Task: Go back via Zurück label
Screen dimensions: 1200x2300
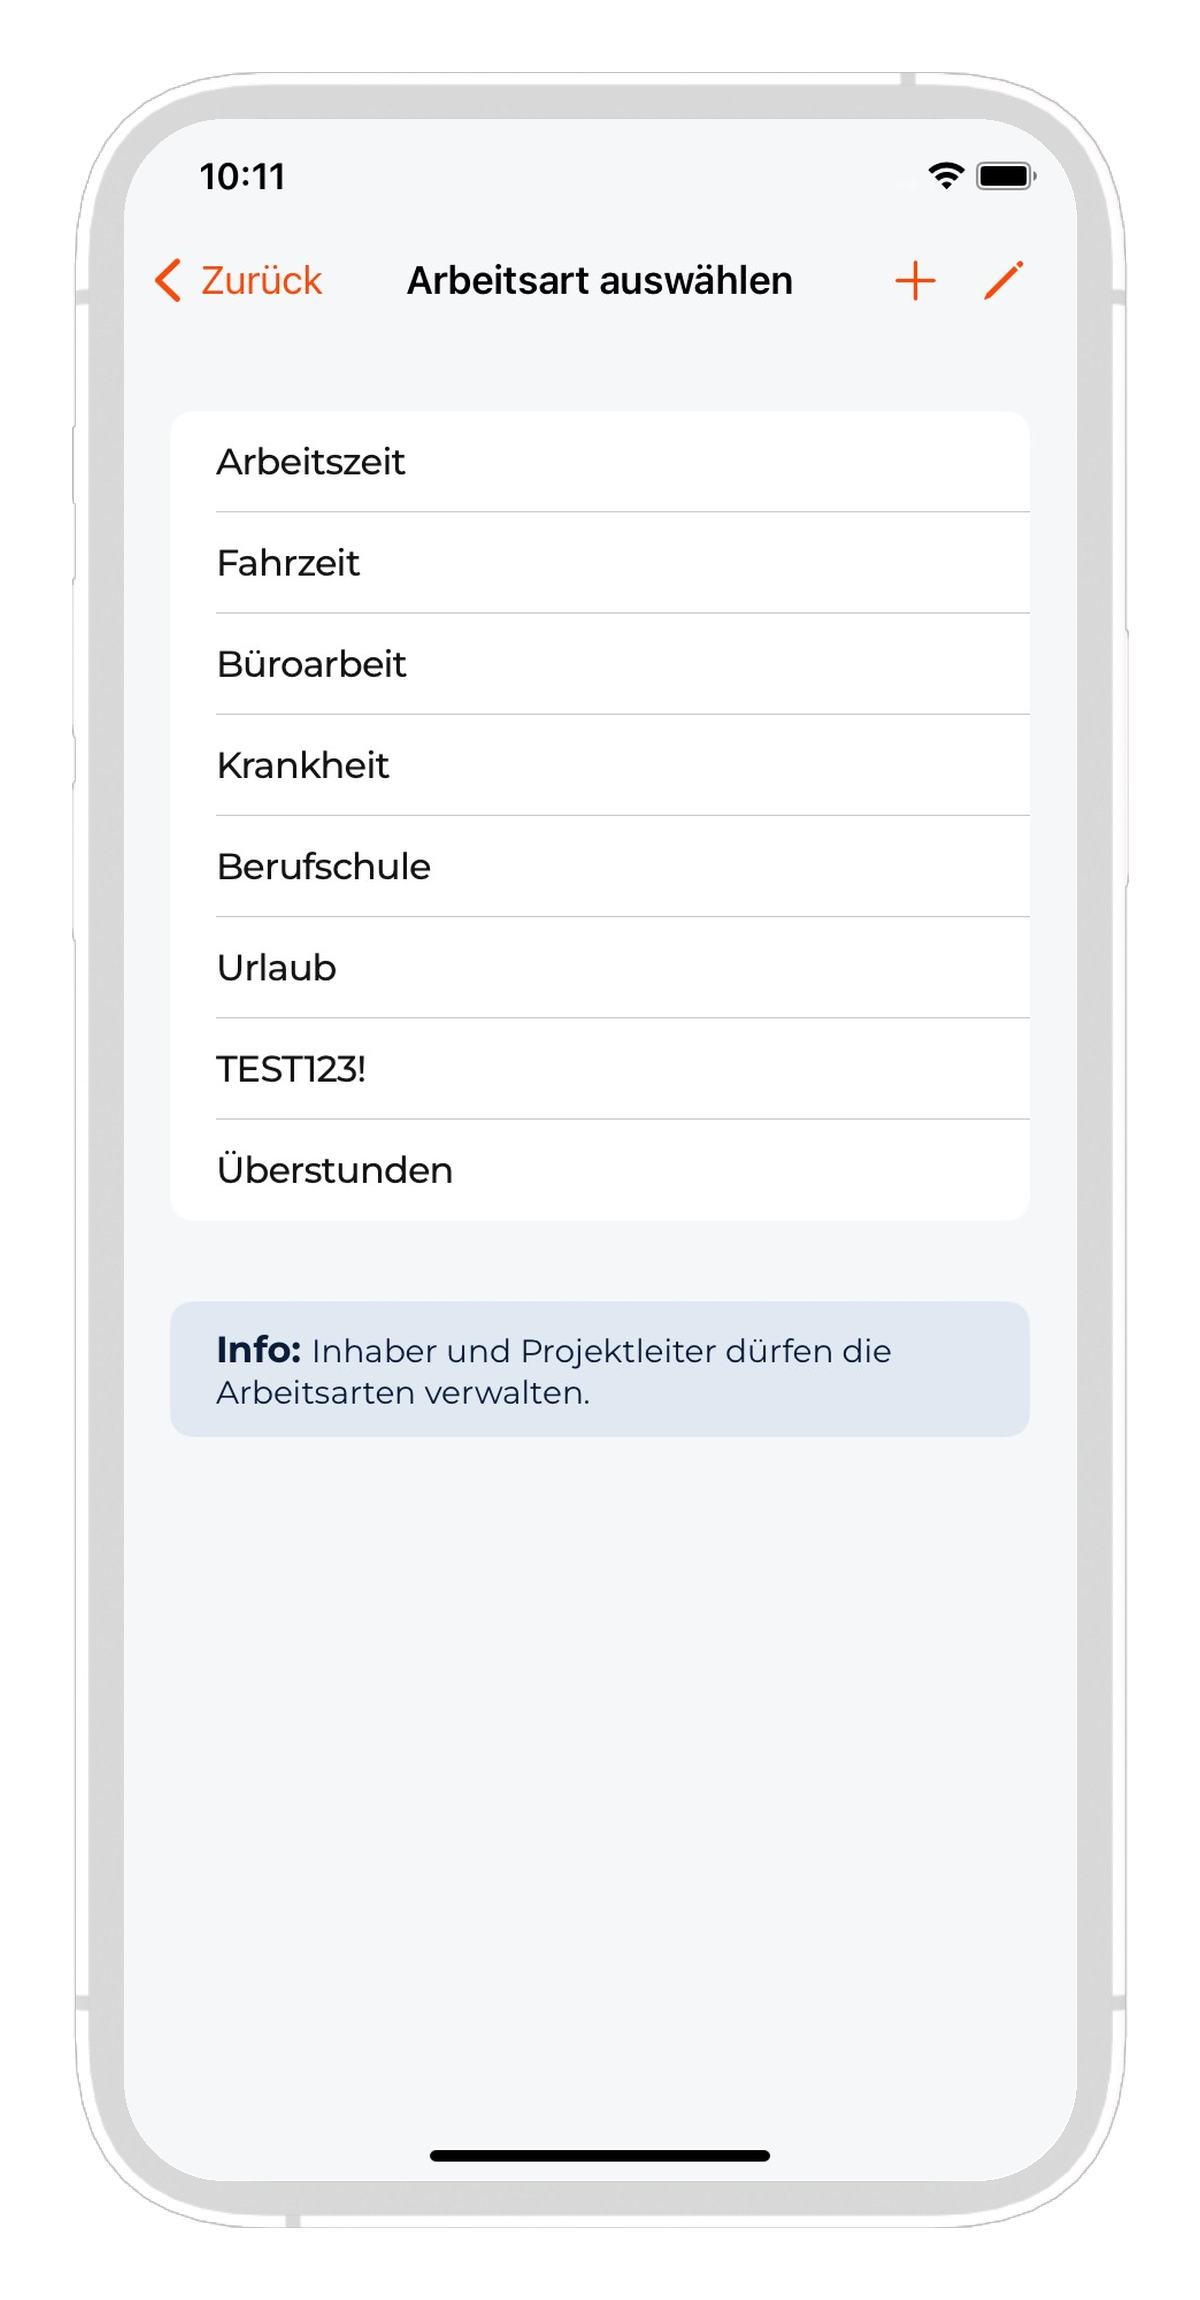Action: pos(261,281)
